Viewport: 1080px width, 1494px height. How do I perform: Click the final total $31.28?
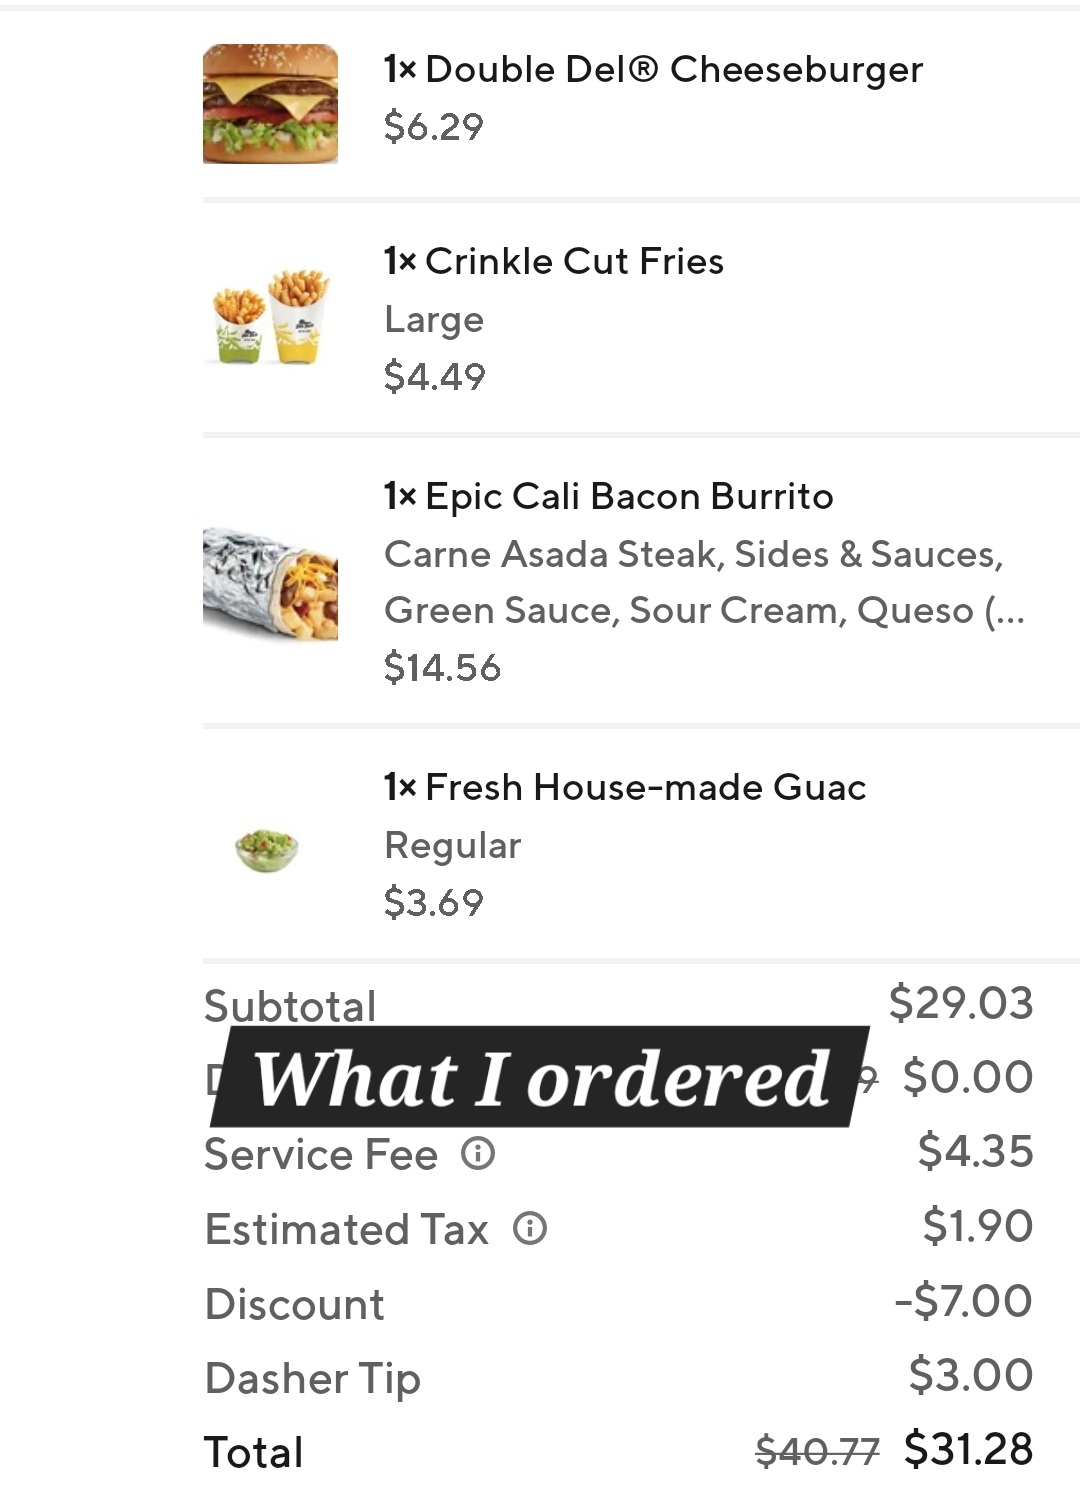[968, 1449]
